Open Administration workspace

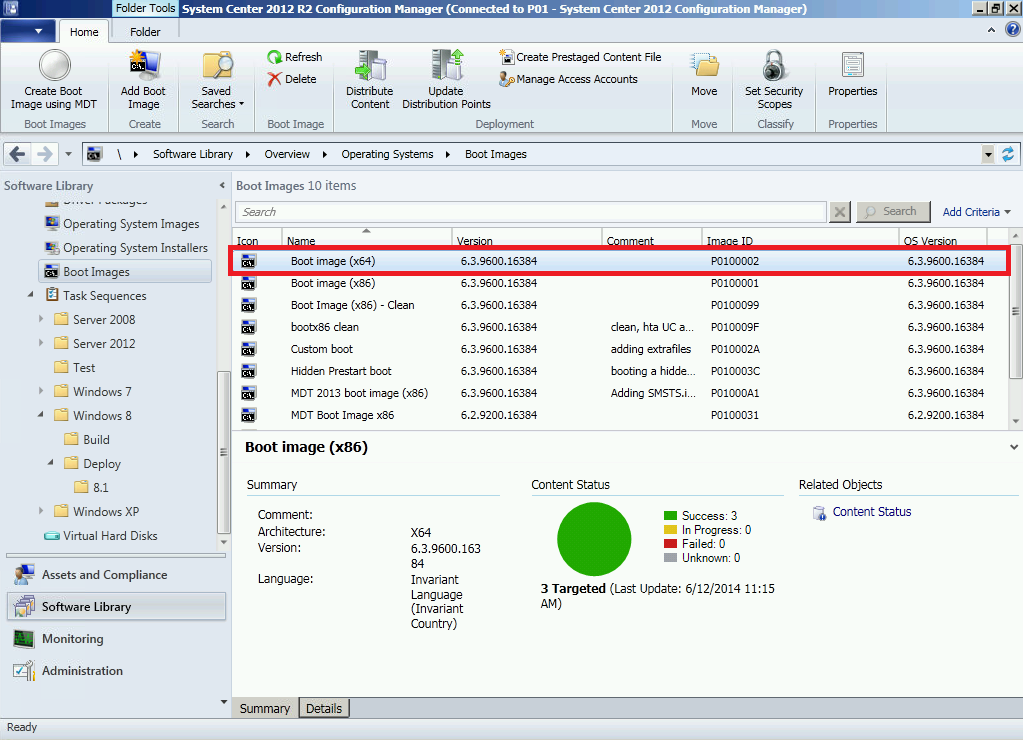click(x=117, y=671)
